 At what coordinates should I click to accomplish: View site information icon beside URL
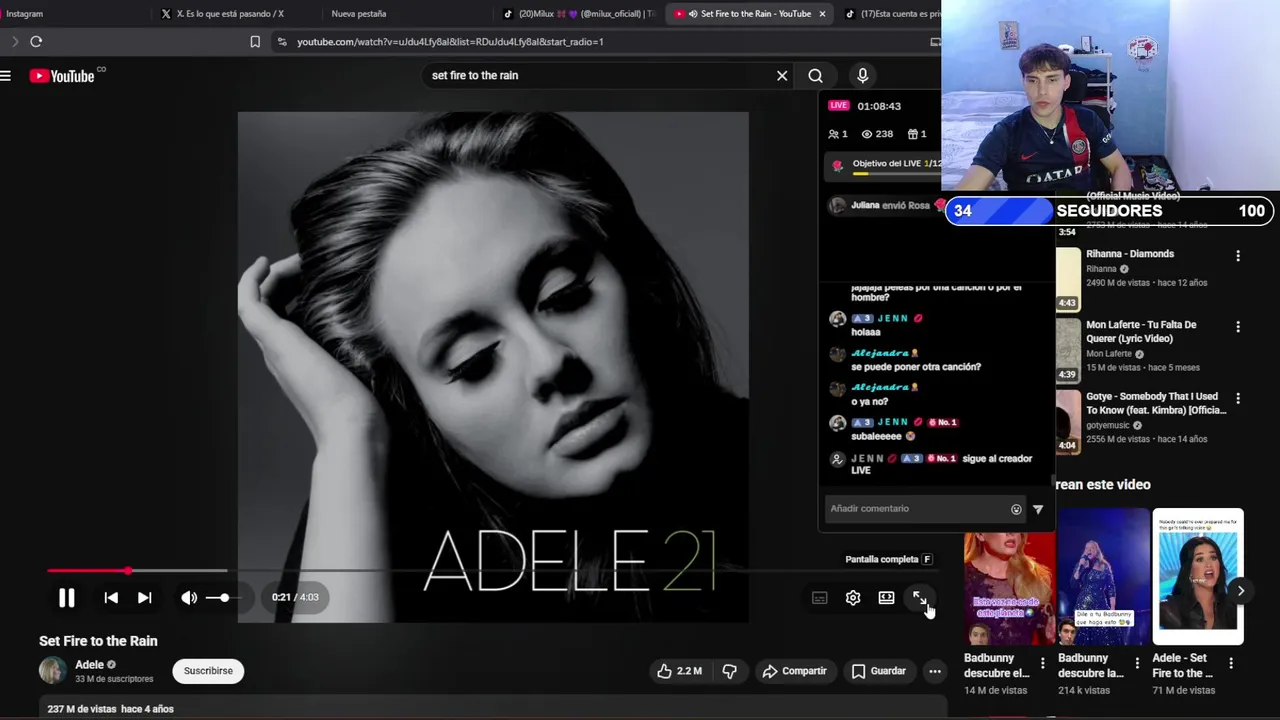pos(282,41)
